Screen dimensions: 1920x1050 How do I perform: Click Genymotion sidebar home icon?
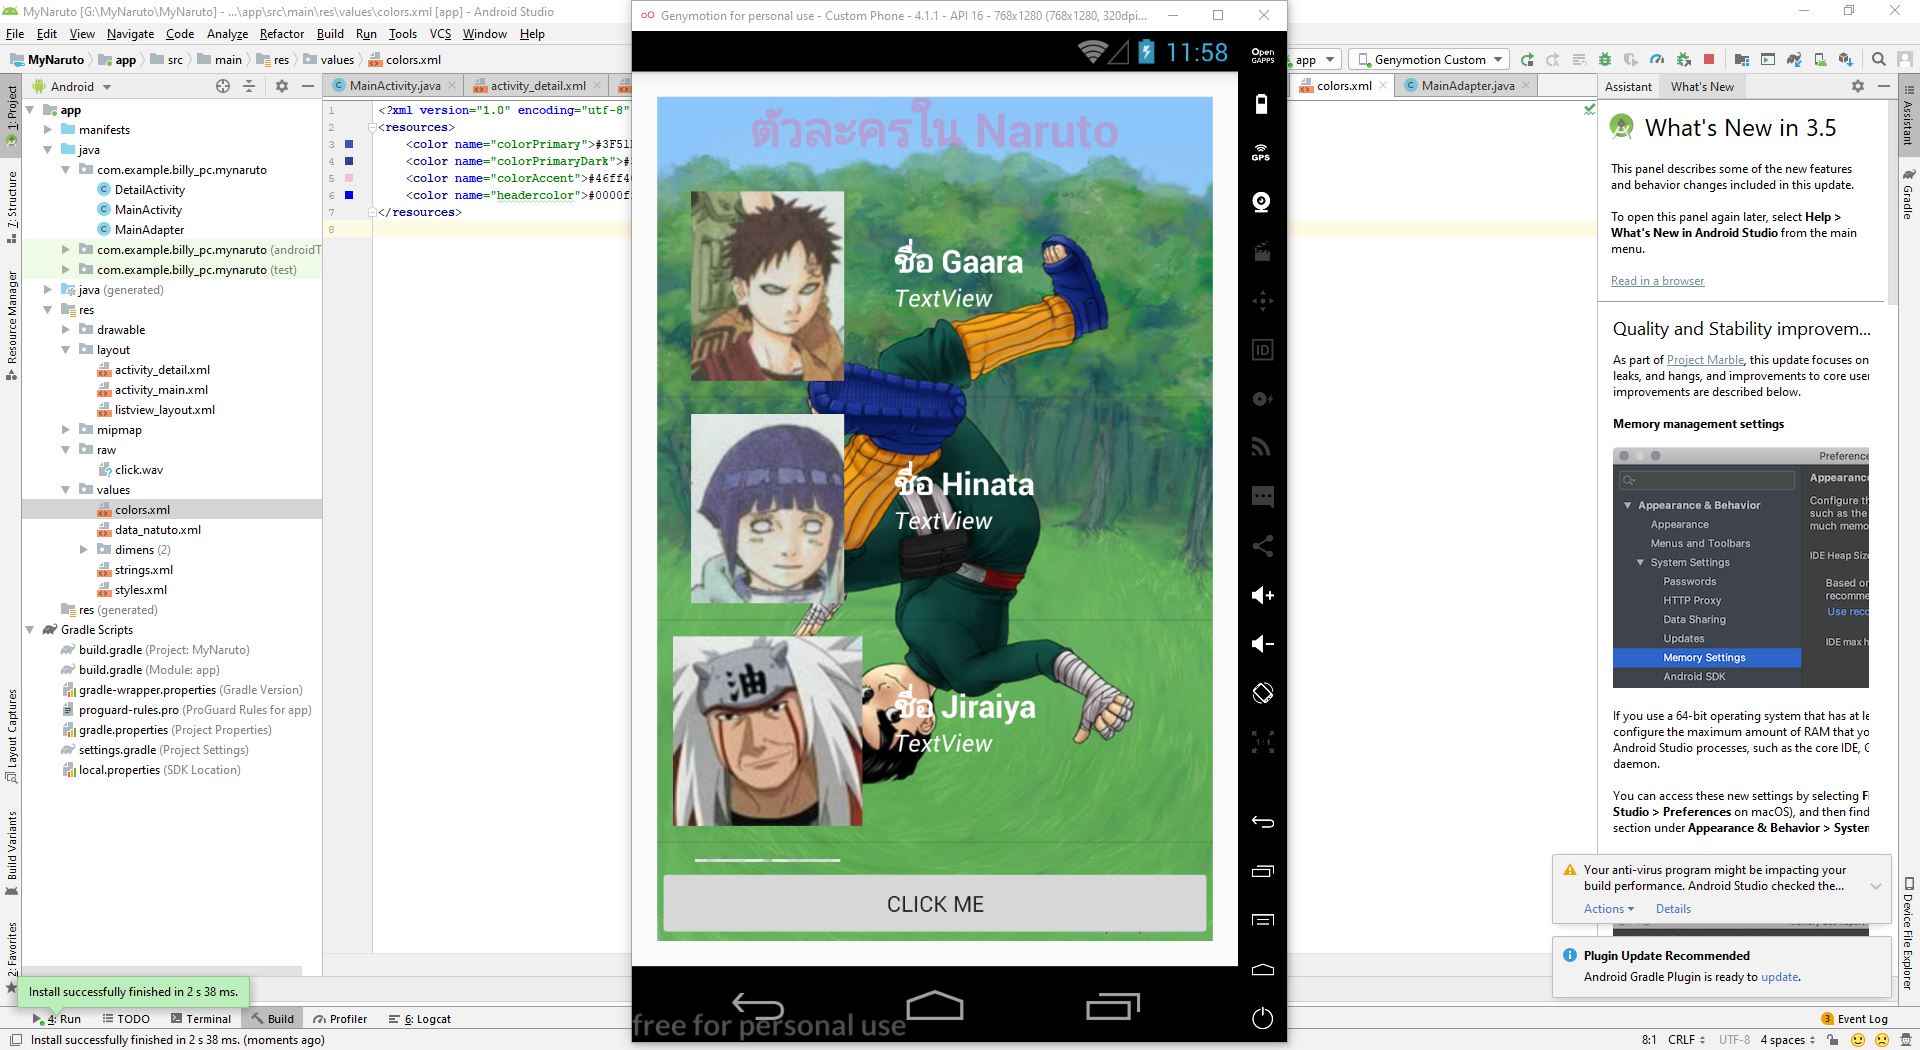tap(1262, 969)
